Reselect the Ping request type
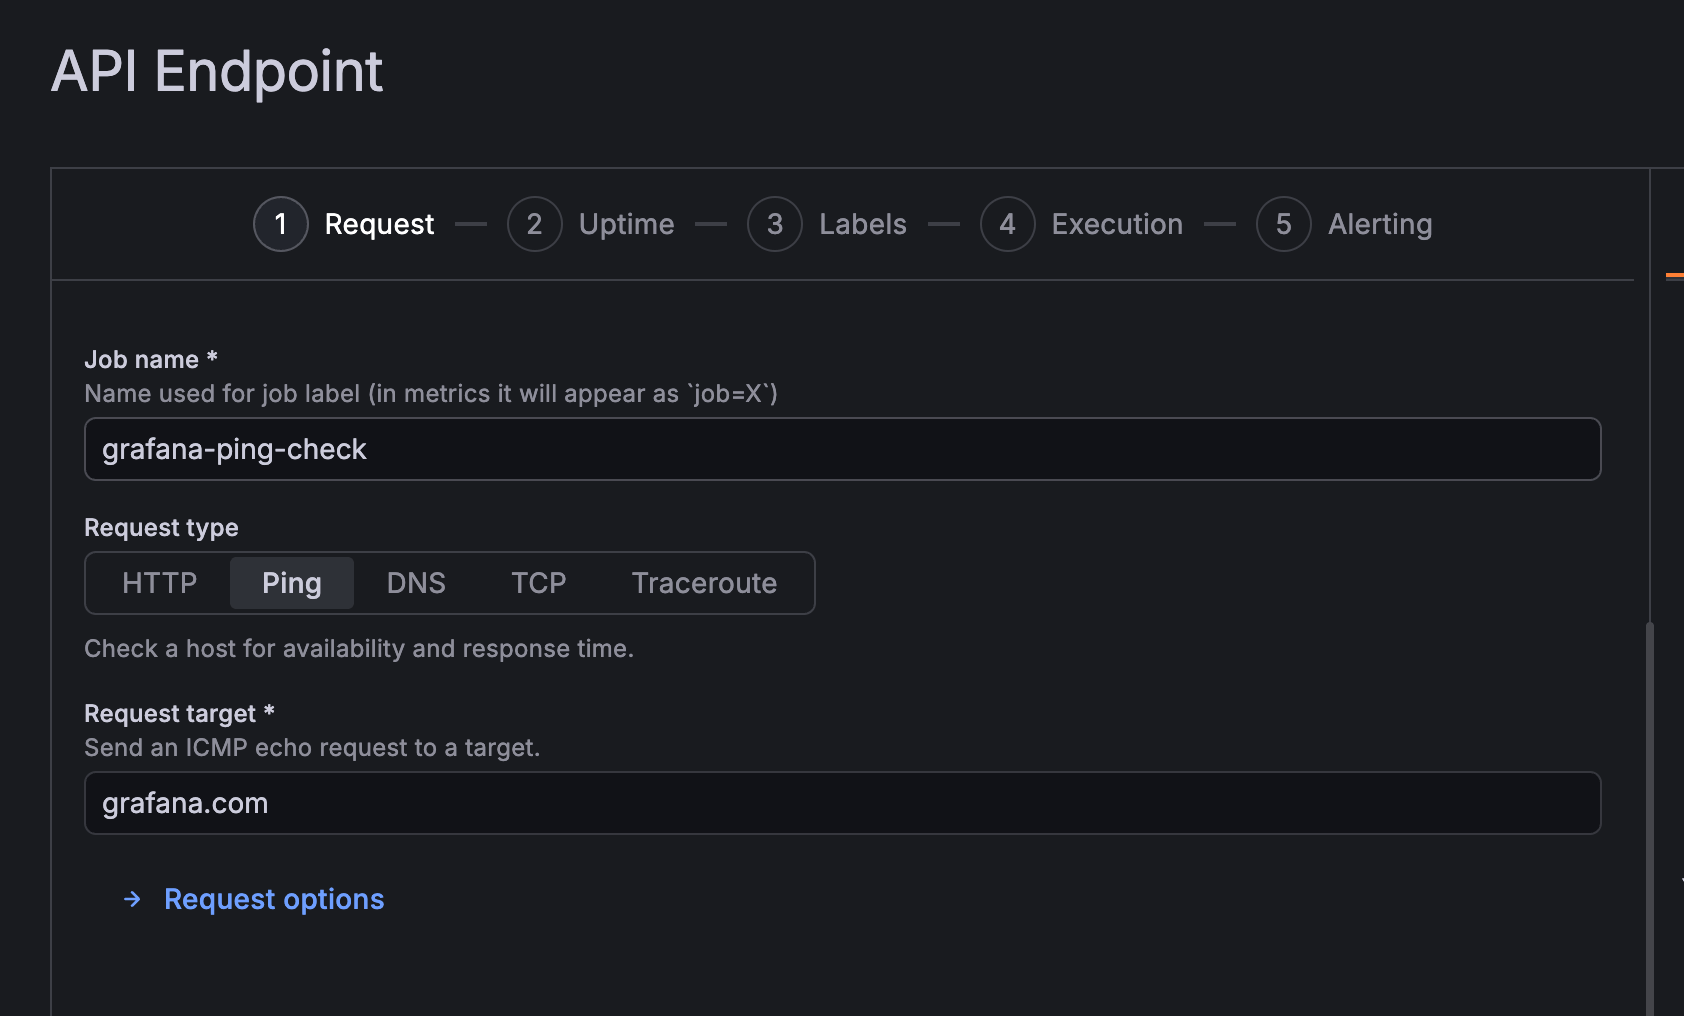The image size is (1684, 1016). click(291, 583)
